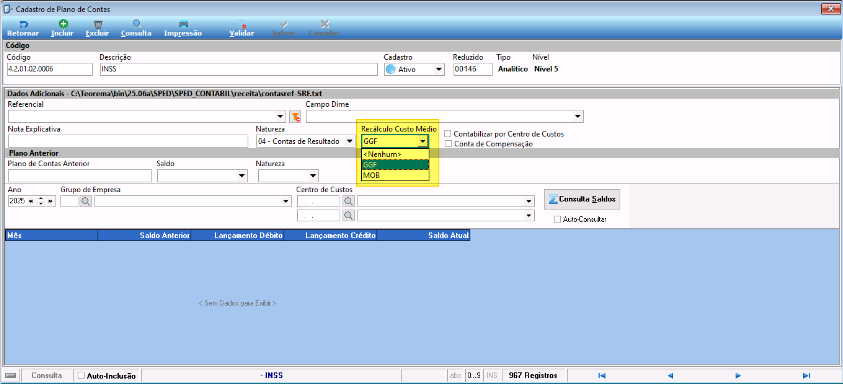Open the Plano Anterior Saldo dropdown
The width and height of the screenshot is (843, 384).
[242, 175]
